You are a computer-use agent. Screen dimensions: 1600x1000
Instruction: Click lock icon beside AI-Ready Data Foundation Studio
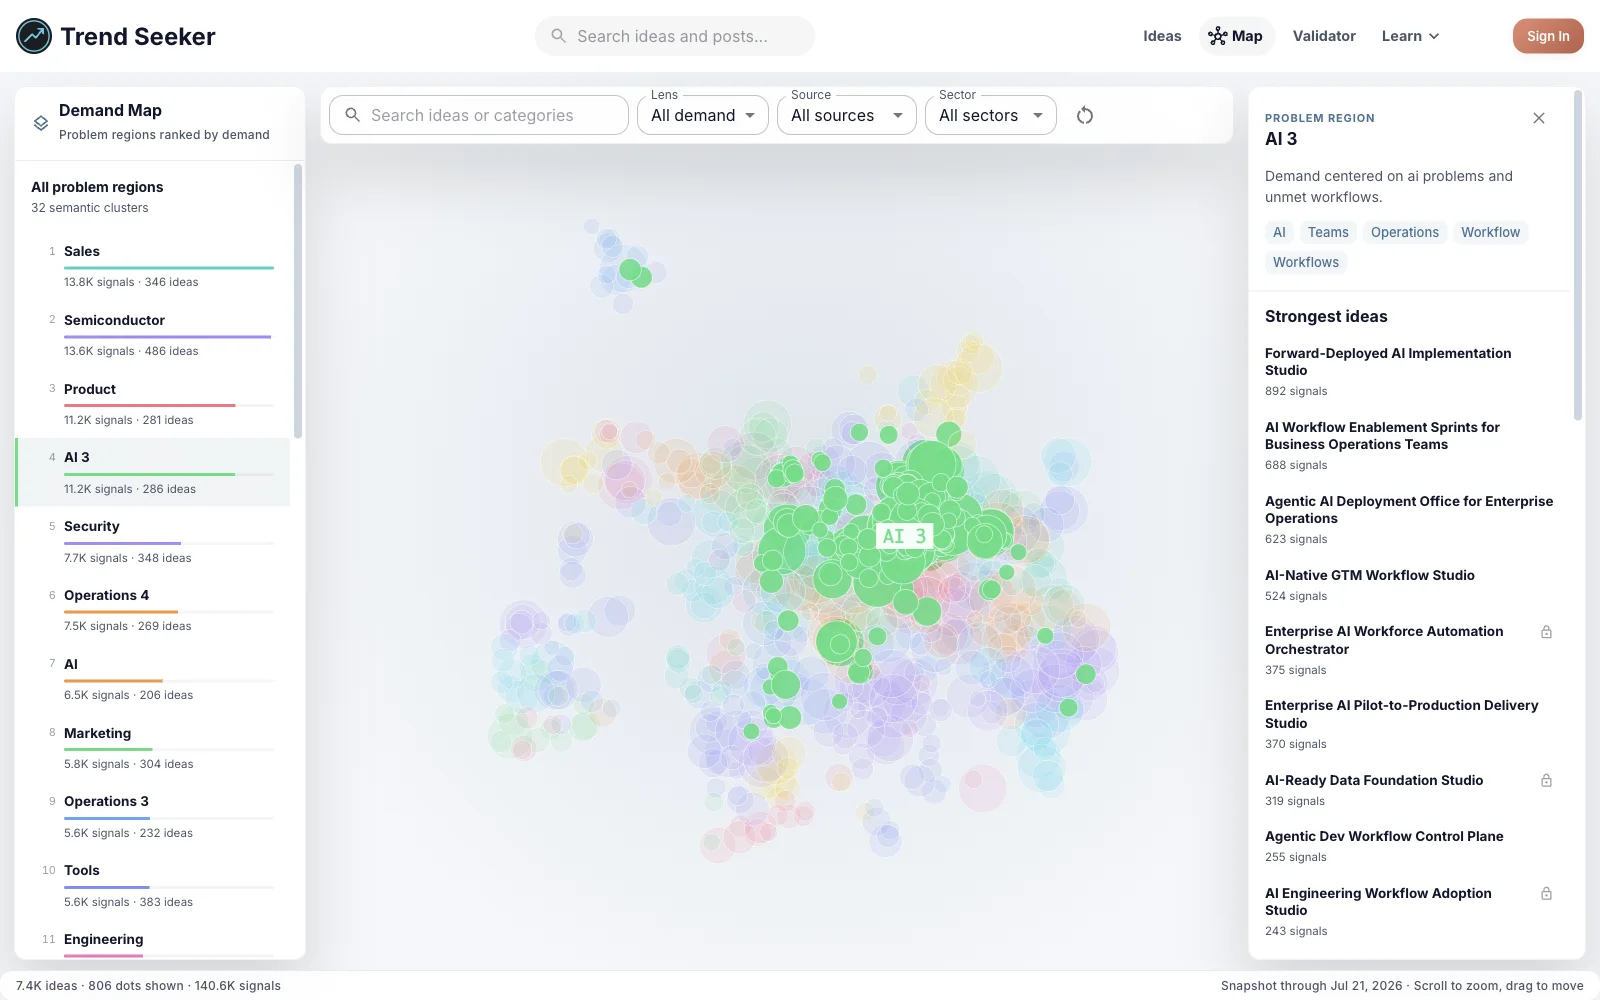pyautogui.click(x=1546, y=780)
